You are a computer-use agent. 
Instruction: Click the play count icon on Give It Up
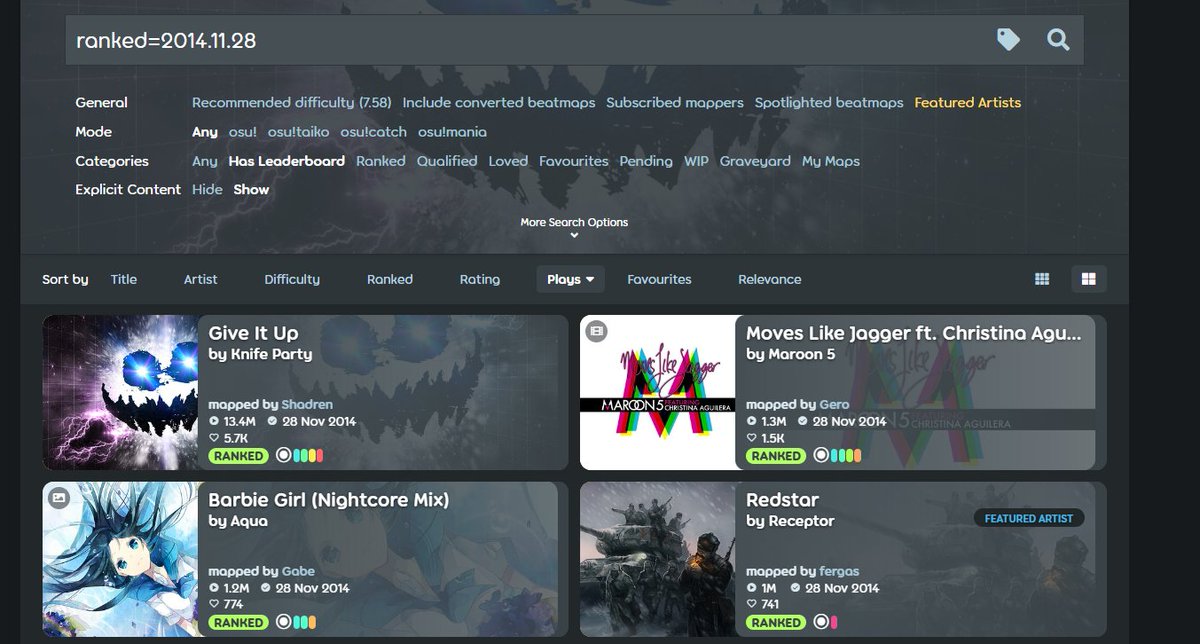214,421
